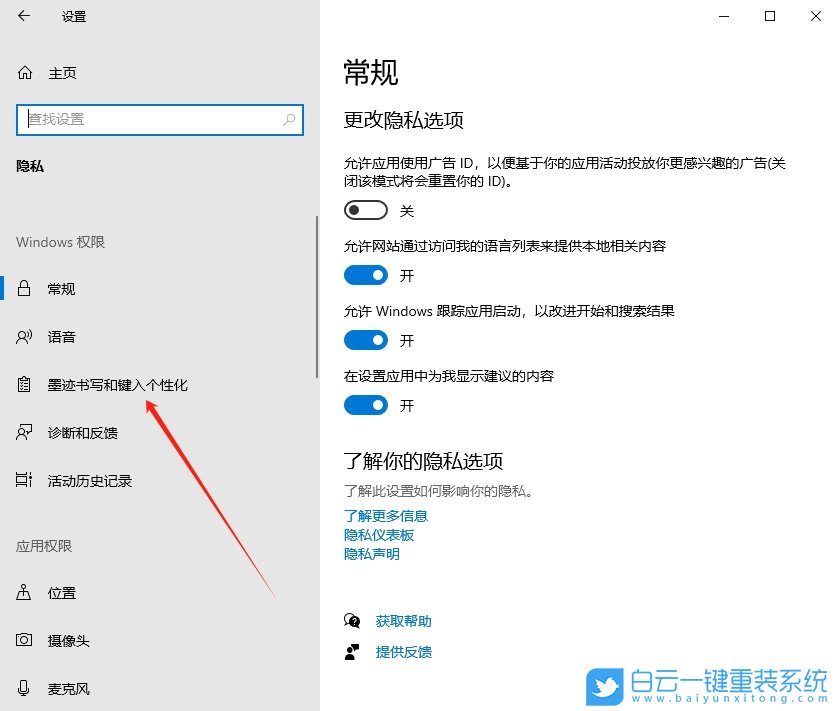Turn off Windows app launch tracking
The width and height of the screenshot is (839, 711).
(365, 340)
